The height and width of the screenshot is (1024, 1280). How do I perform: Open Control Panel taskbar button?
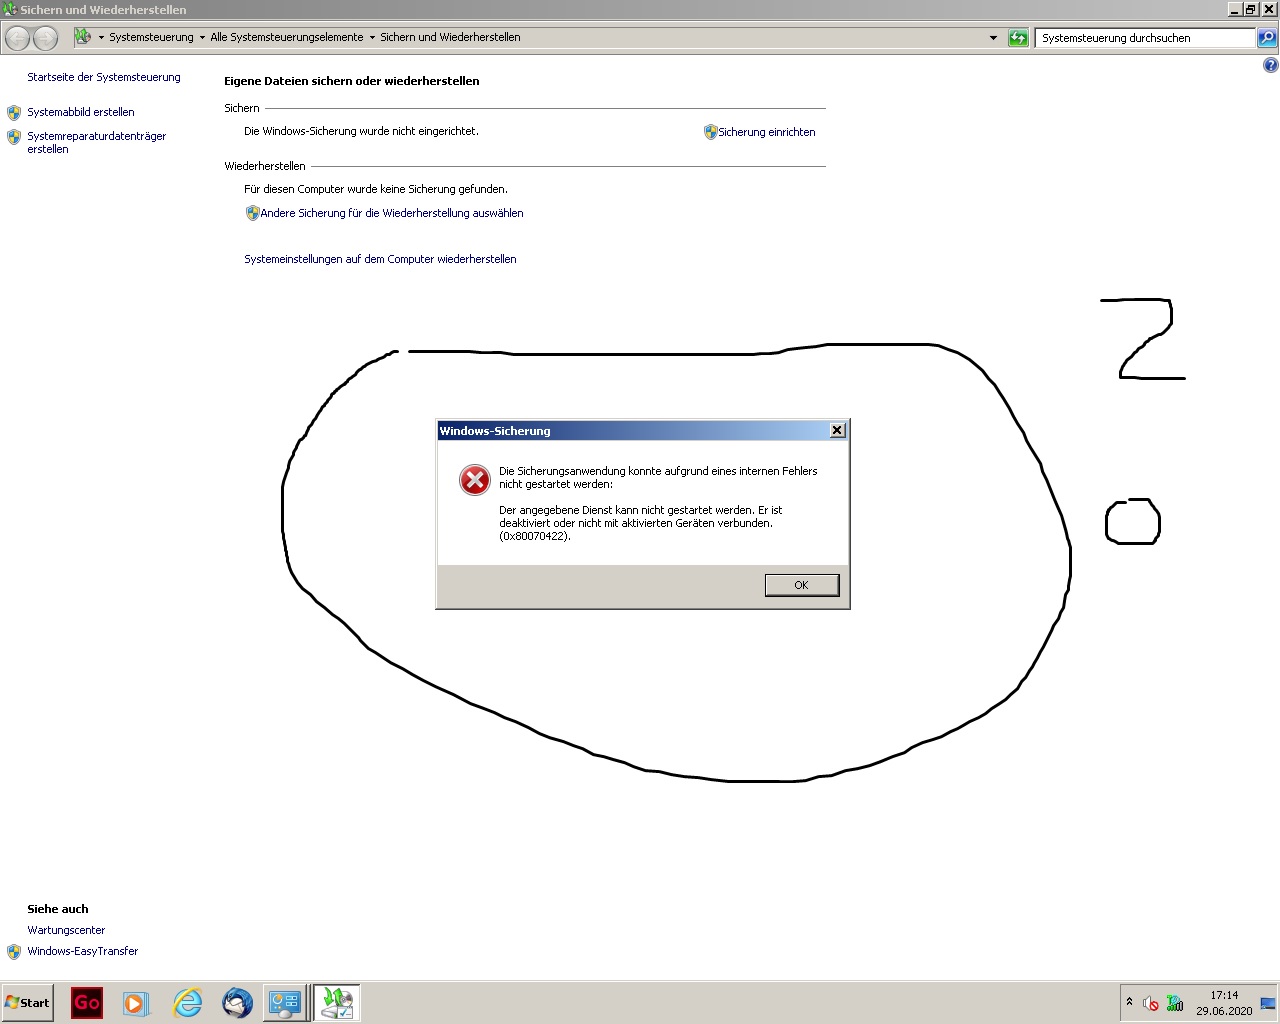(x=284, y=1003)
